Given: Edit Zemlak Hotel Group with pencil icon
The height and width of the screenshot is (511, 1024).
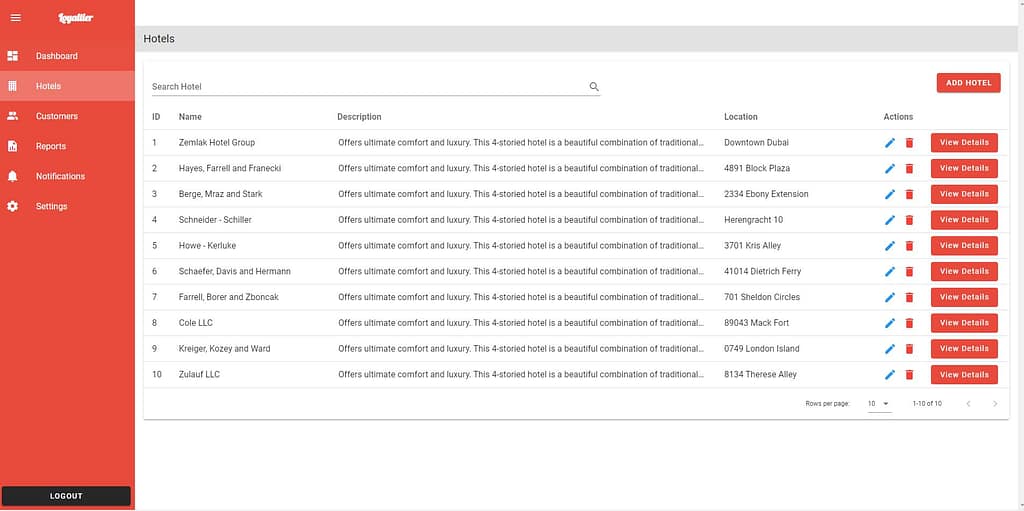Looking at the screenshot, I should click(x=890, y=143).
